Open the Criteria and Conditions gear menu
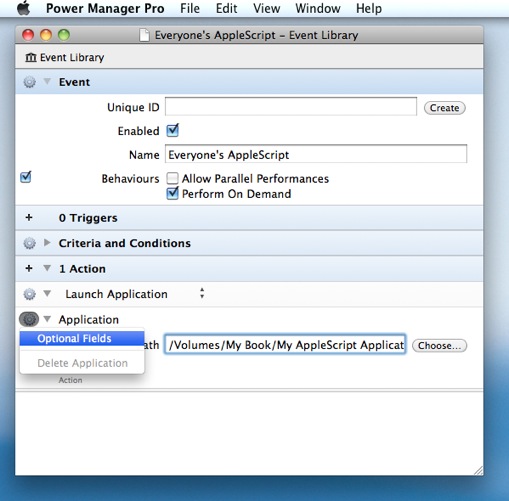 pos(29,243)
